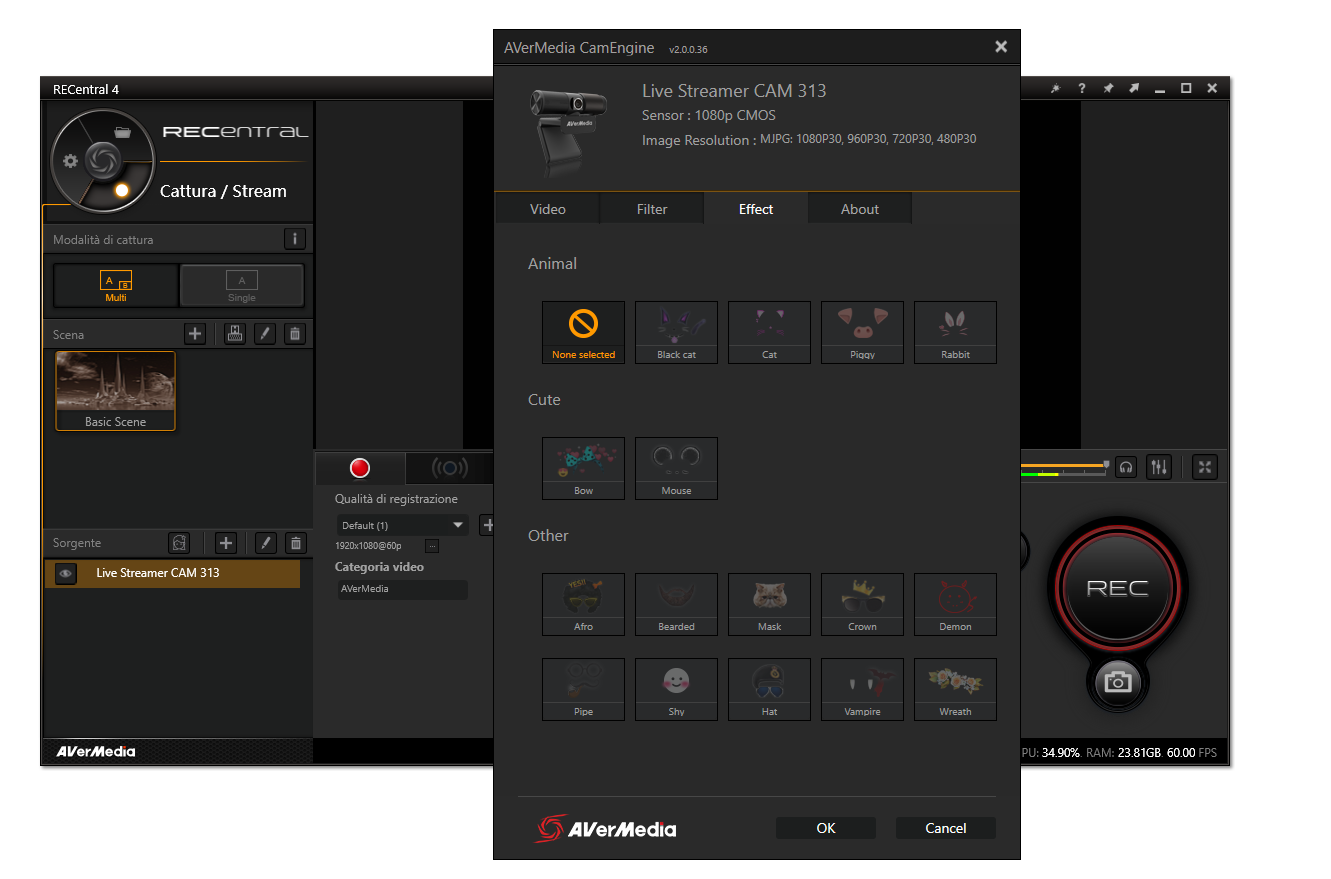The width and height of the screenshot is (1331, 879).
Task: Select the Cattura / Stream mode dot on the wheel
Action: coord(122,190)
